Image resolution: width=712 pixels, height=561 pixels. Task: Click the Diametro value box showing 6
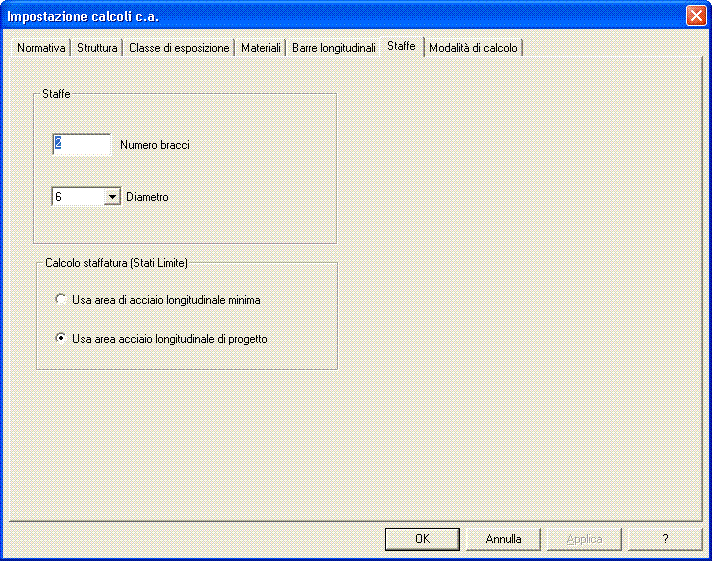[x=77, y=197]
